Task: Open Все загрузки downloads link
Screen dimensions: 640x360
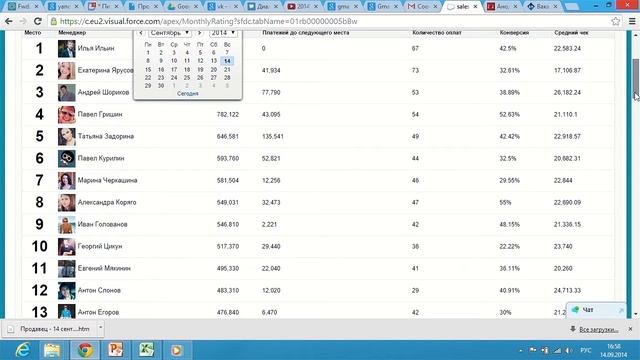Action: pos(599,329)
